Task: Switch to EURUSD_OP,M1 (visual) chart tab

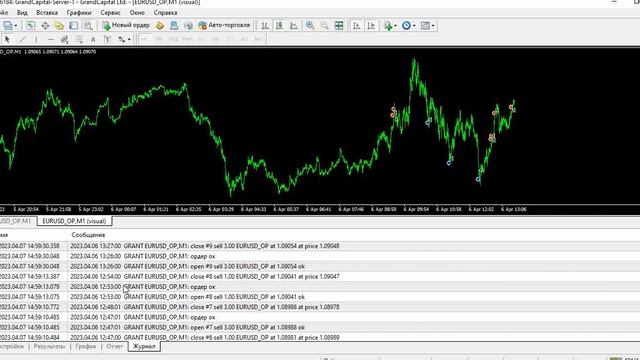Action: click(74, 221)
